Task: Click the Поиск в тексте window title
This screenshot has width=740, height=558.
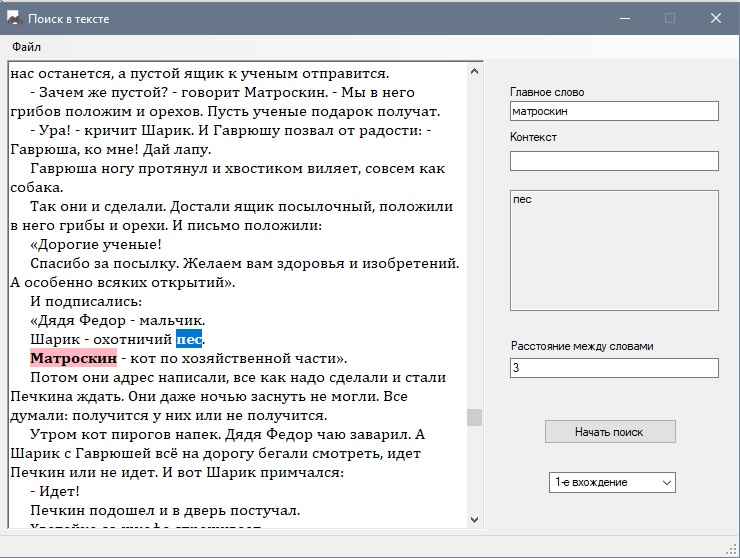Action: click(x=69, y=18)
